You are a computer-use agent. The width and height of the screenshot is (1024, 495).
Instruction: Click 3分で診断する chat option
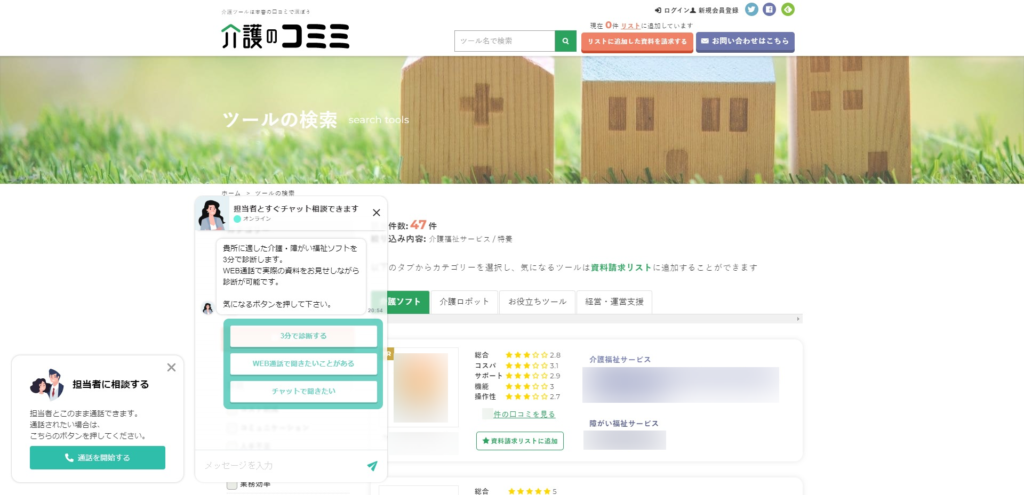[304, 336]
